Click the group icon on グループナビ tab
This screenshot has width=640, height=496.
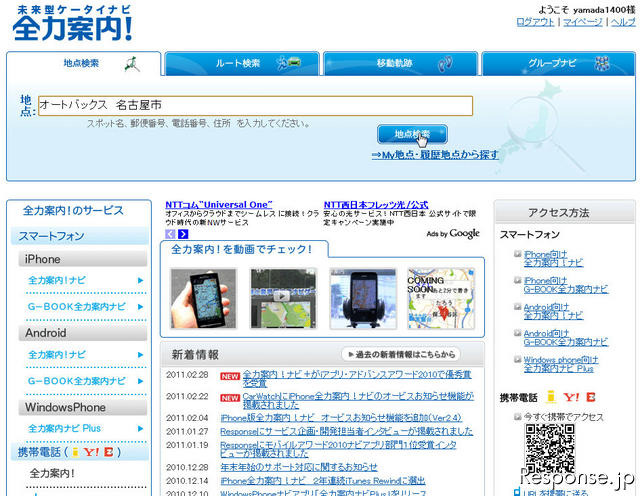(602, 63)
